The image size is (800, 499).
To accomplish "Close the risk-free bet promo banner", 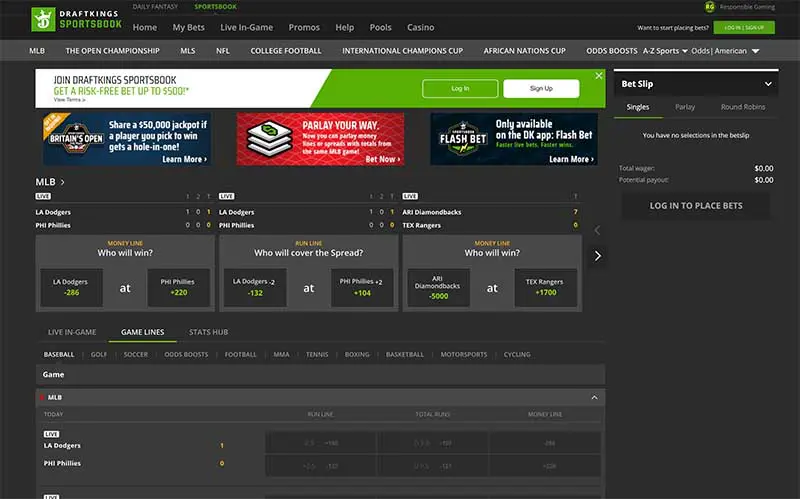I will (599, 76).
